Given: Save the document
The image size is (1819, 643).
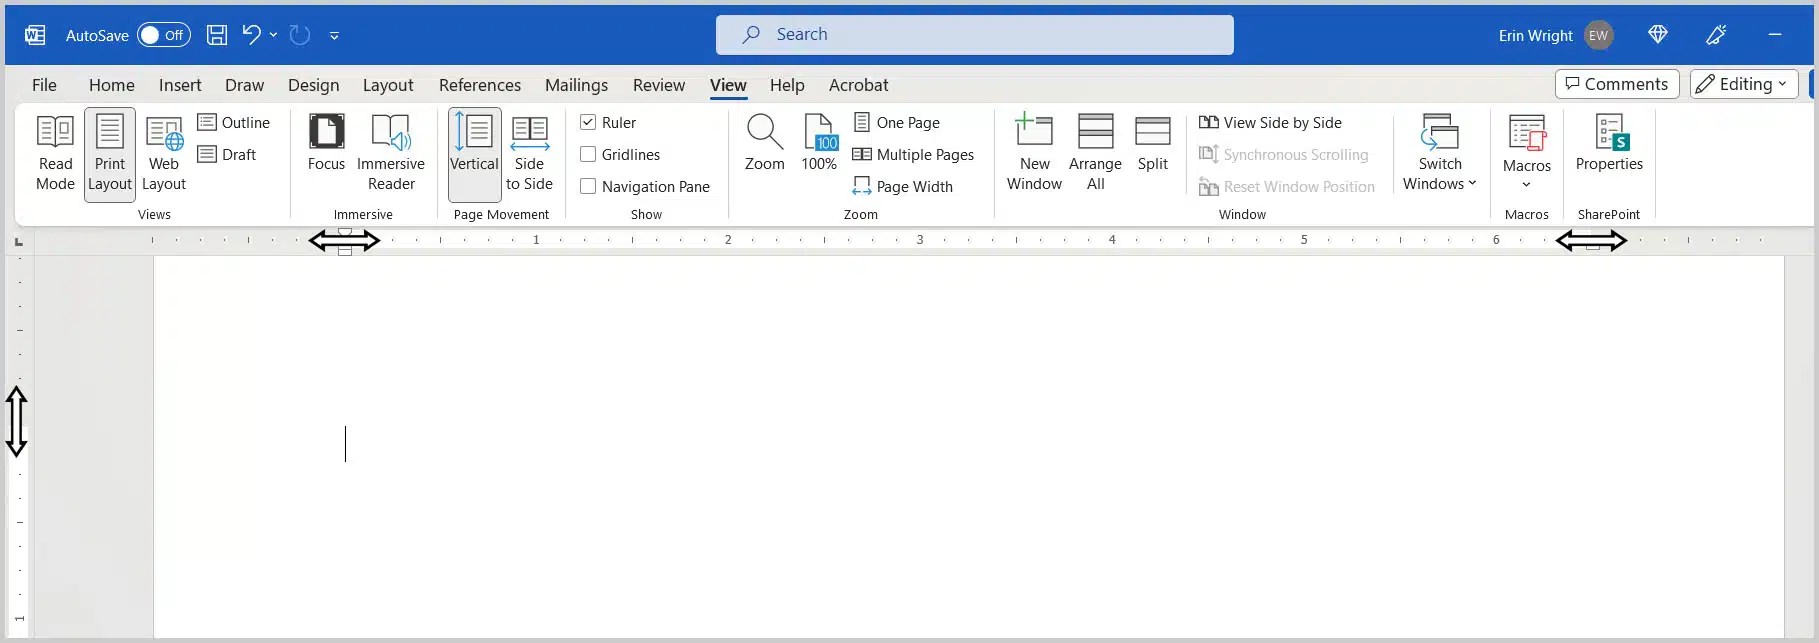Looking at the screenshot, I should tap(217, 35).
